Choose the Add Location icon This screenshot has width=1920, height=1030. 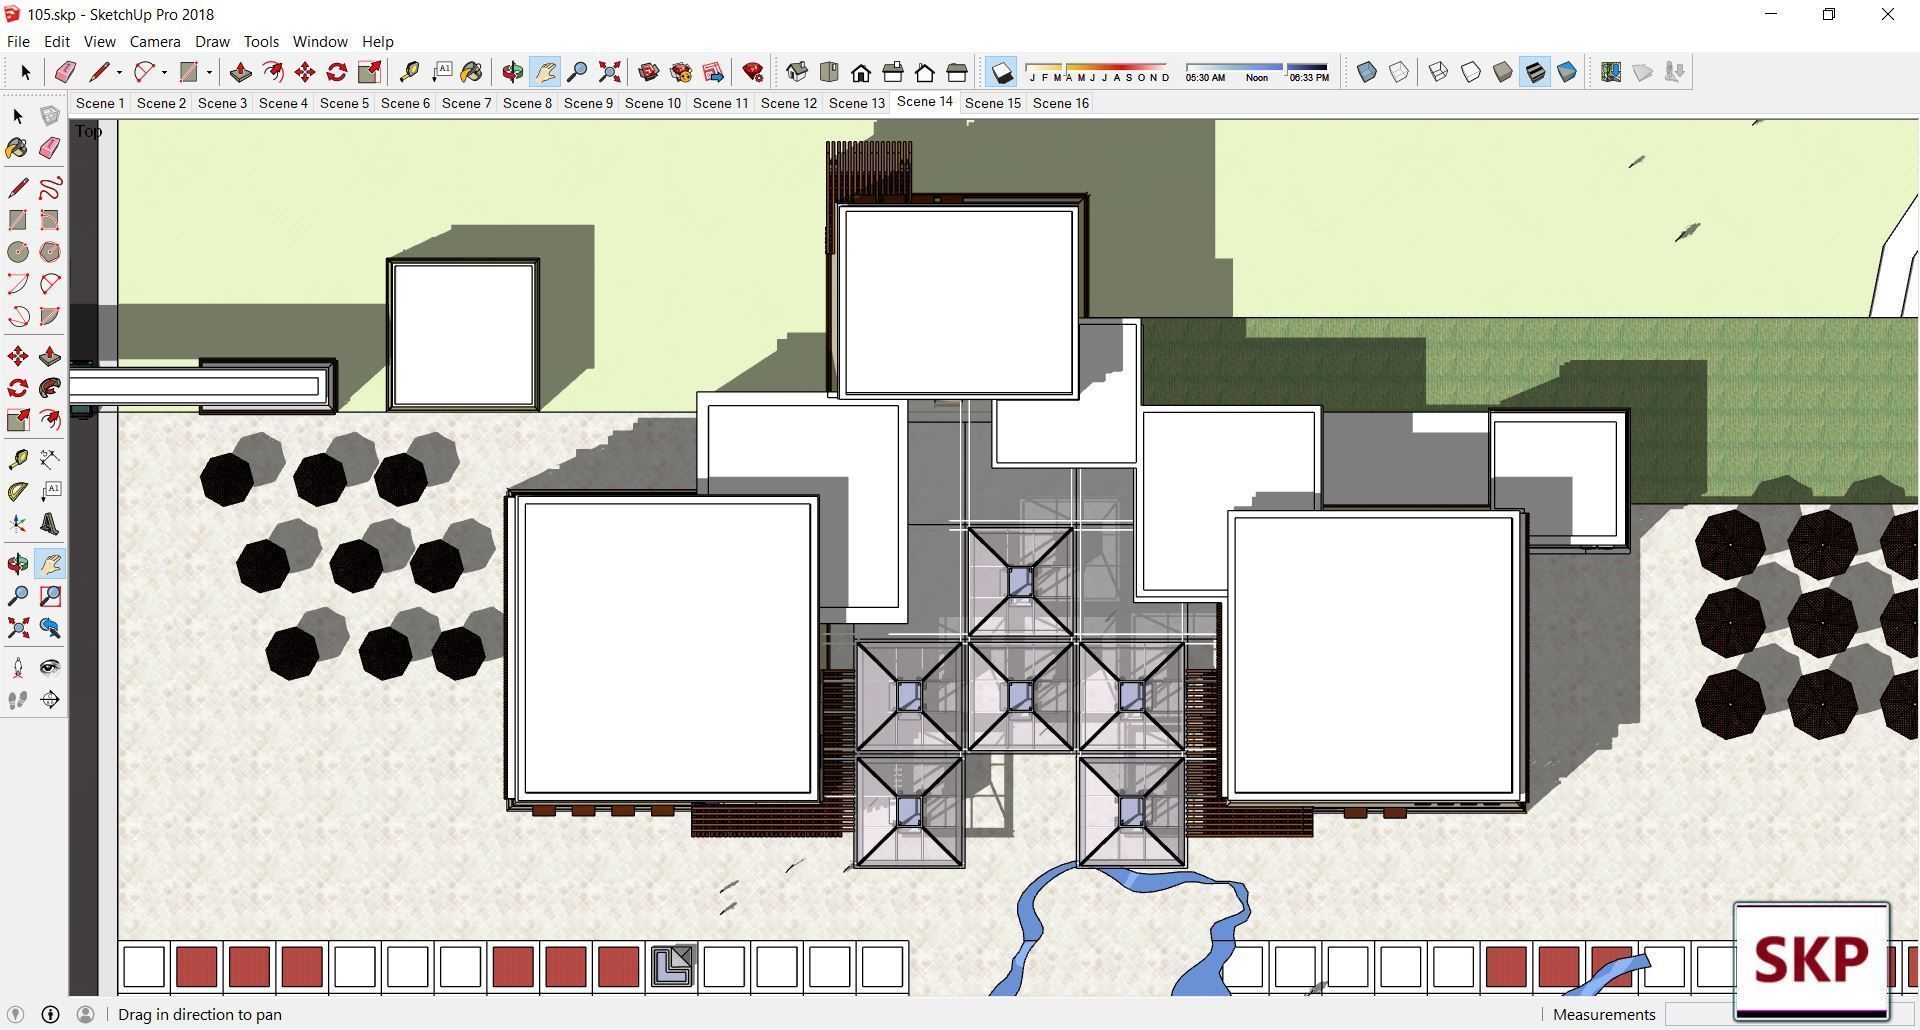click(x=1610, y=72)
